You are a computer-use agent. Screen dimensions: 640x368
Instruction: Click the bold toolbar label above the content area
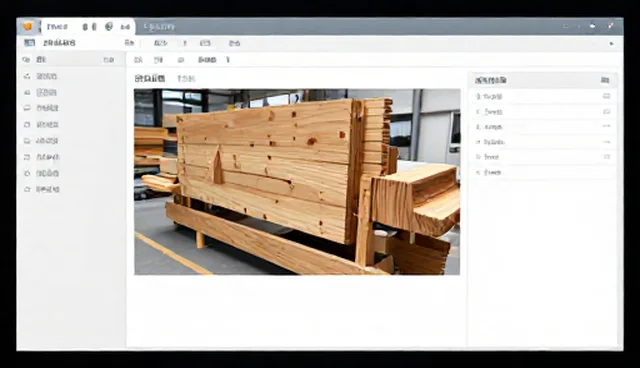click(207, 60)
